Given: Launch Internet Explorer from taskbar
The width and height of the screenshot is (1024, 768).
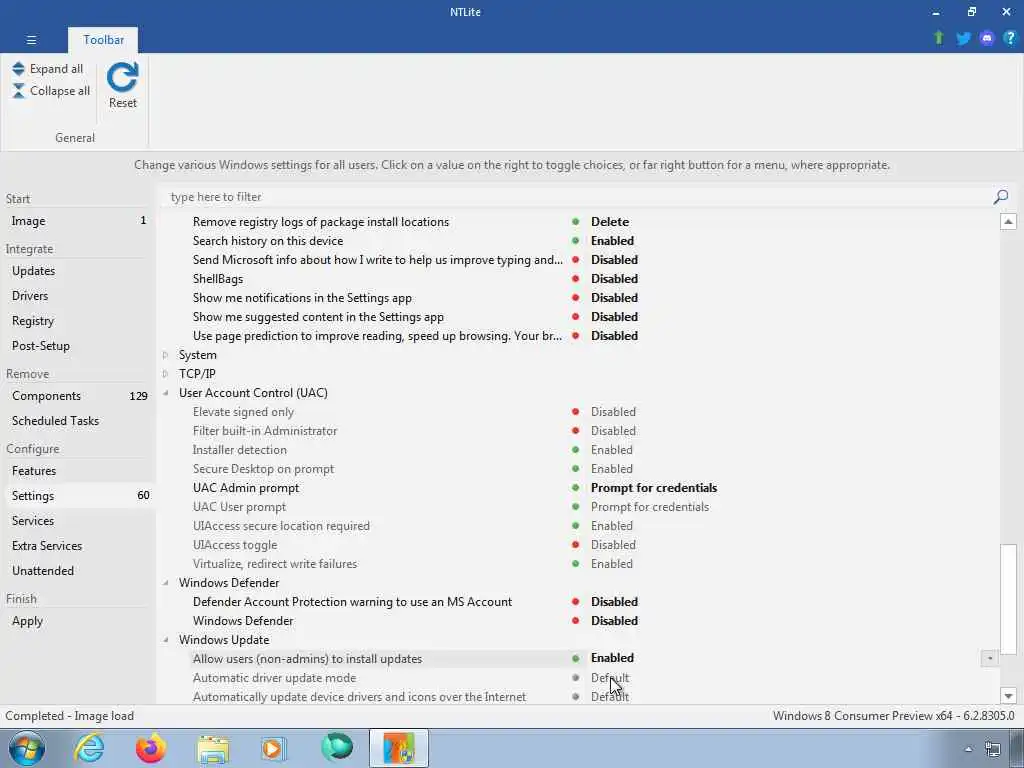Looking at the screenshot, I should click(x=89, y=748).
